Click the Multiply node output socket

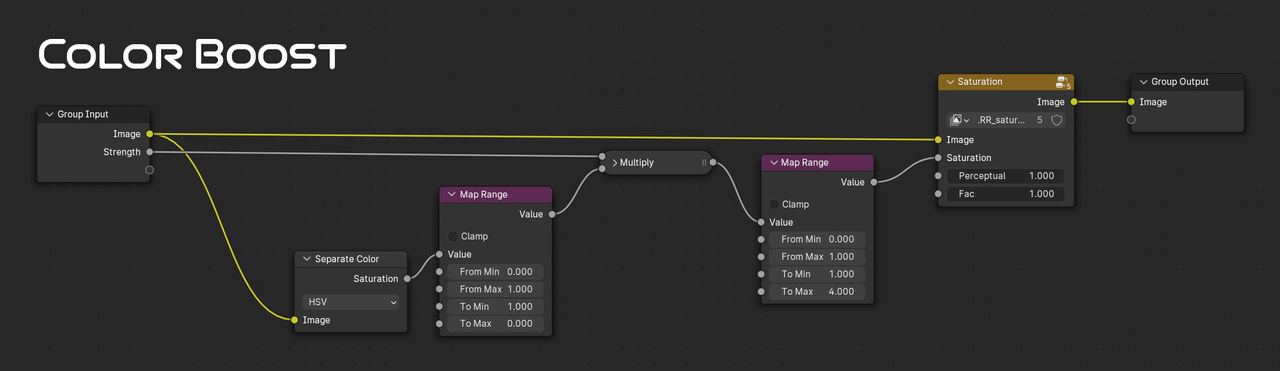point(713,162)
